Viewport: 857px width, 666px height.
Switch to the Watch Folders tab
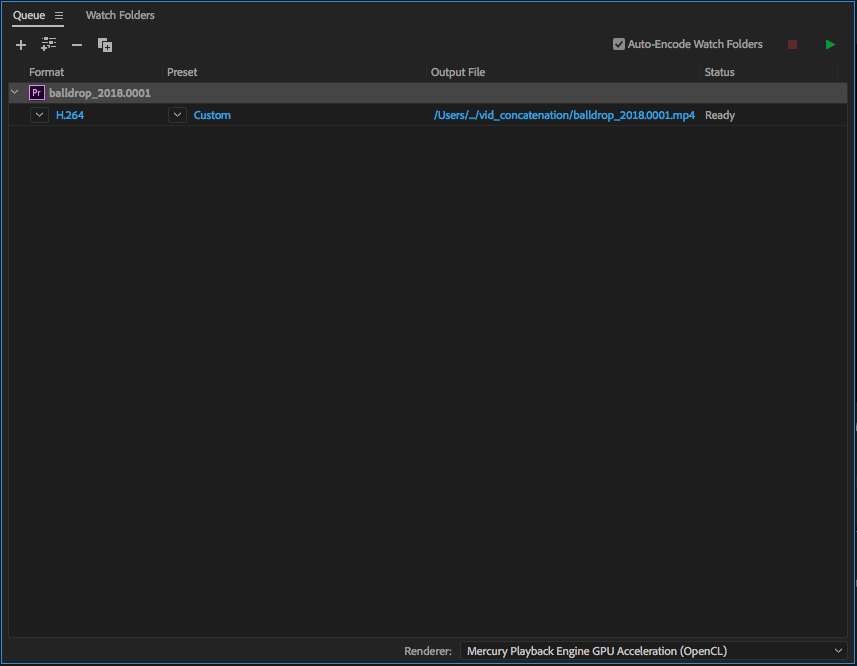[120, 16]
